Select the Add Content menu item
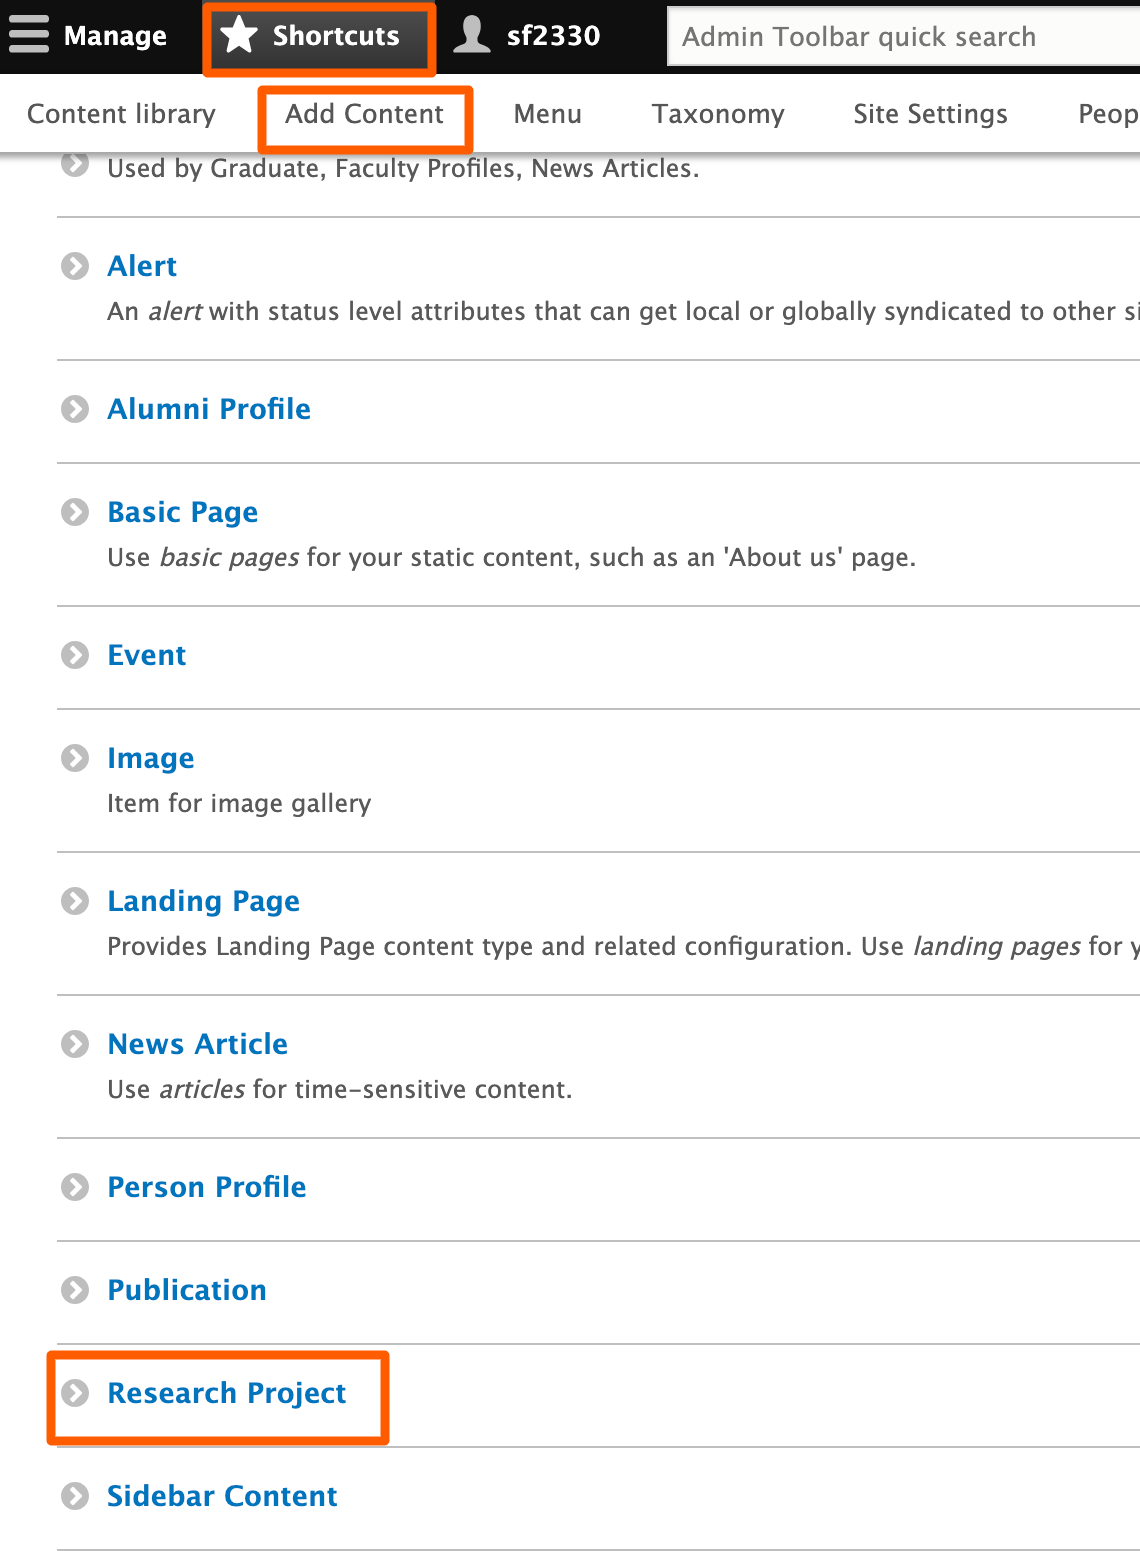1140x1551 pixels. click(x=364, y=114)
